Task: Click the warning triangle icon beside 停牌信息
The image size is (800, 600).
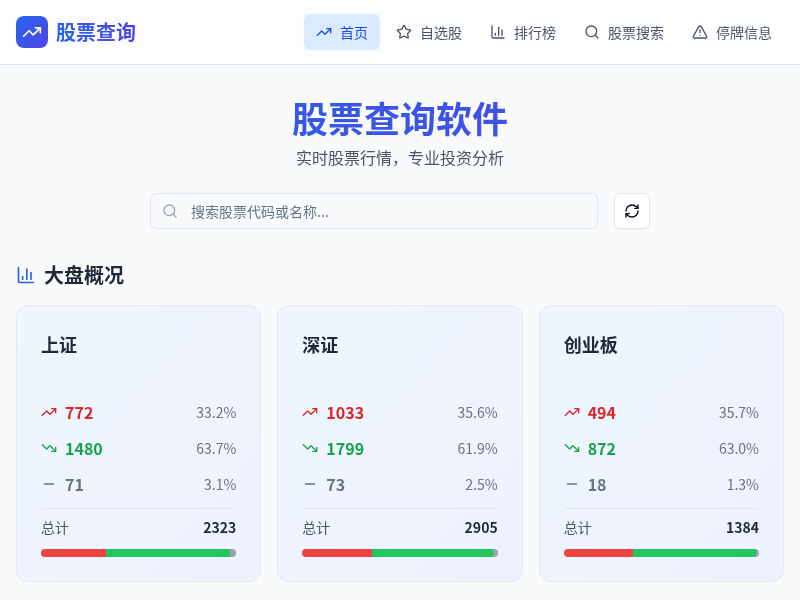Action: coord(699,32)
